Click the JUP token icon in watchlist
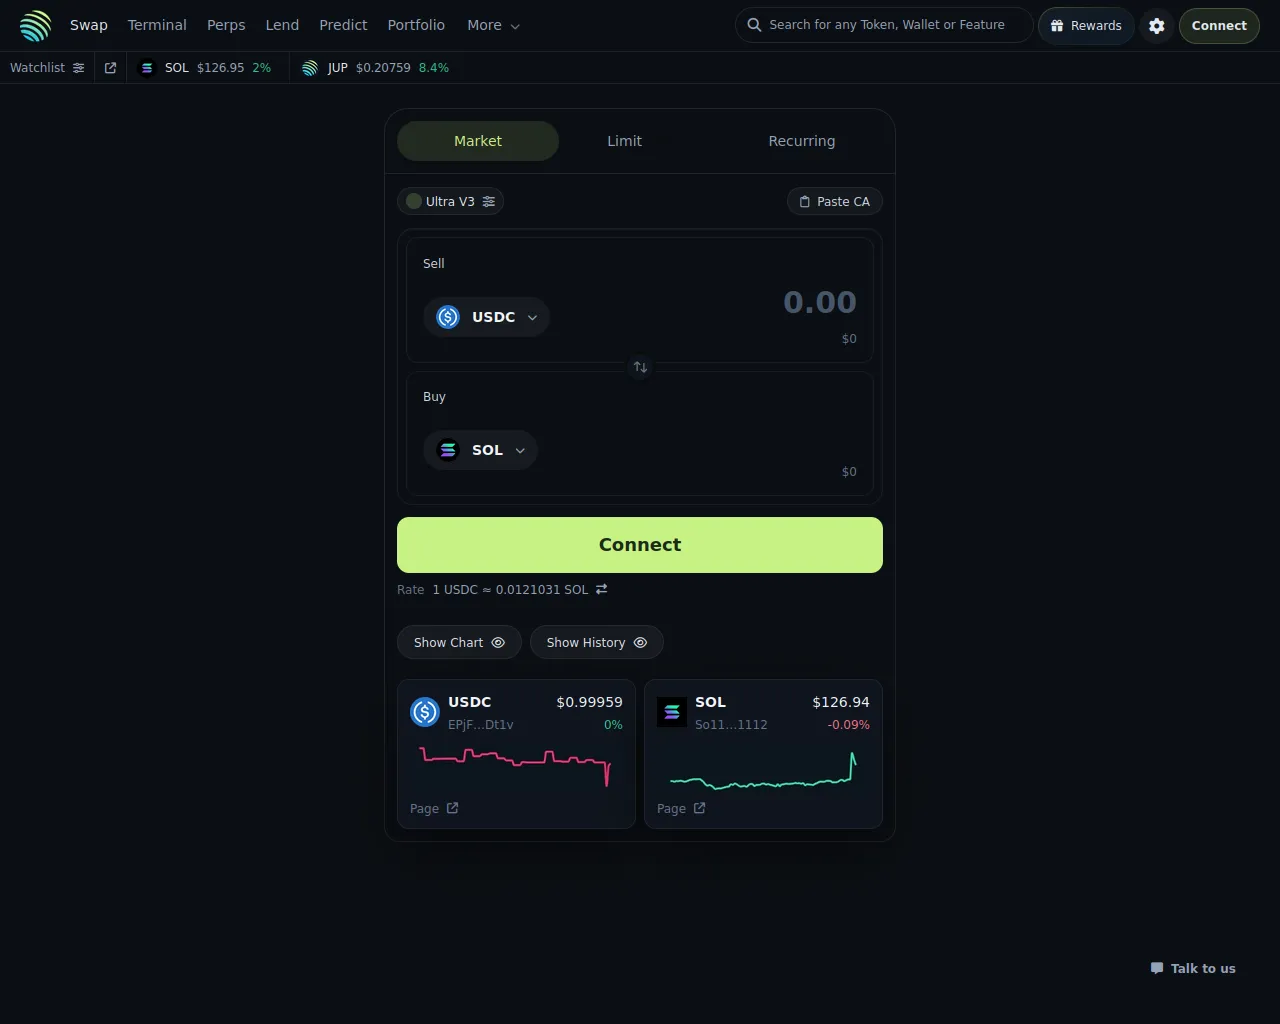The height and width of the screenshot is (1024, 1280). click(310, 68)
